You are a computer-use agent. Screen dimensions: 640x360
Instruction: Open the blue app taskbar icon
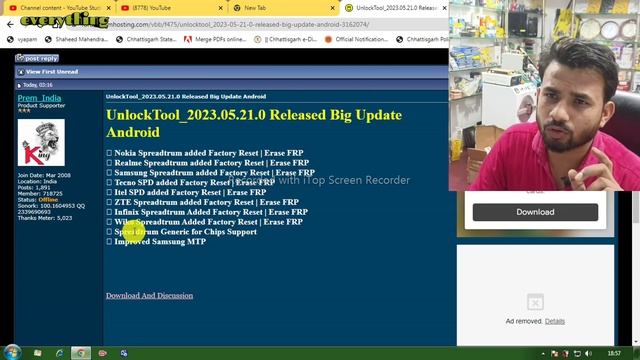124,353
